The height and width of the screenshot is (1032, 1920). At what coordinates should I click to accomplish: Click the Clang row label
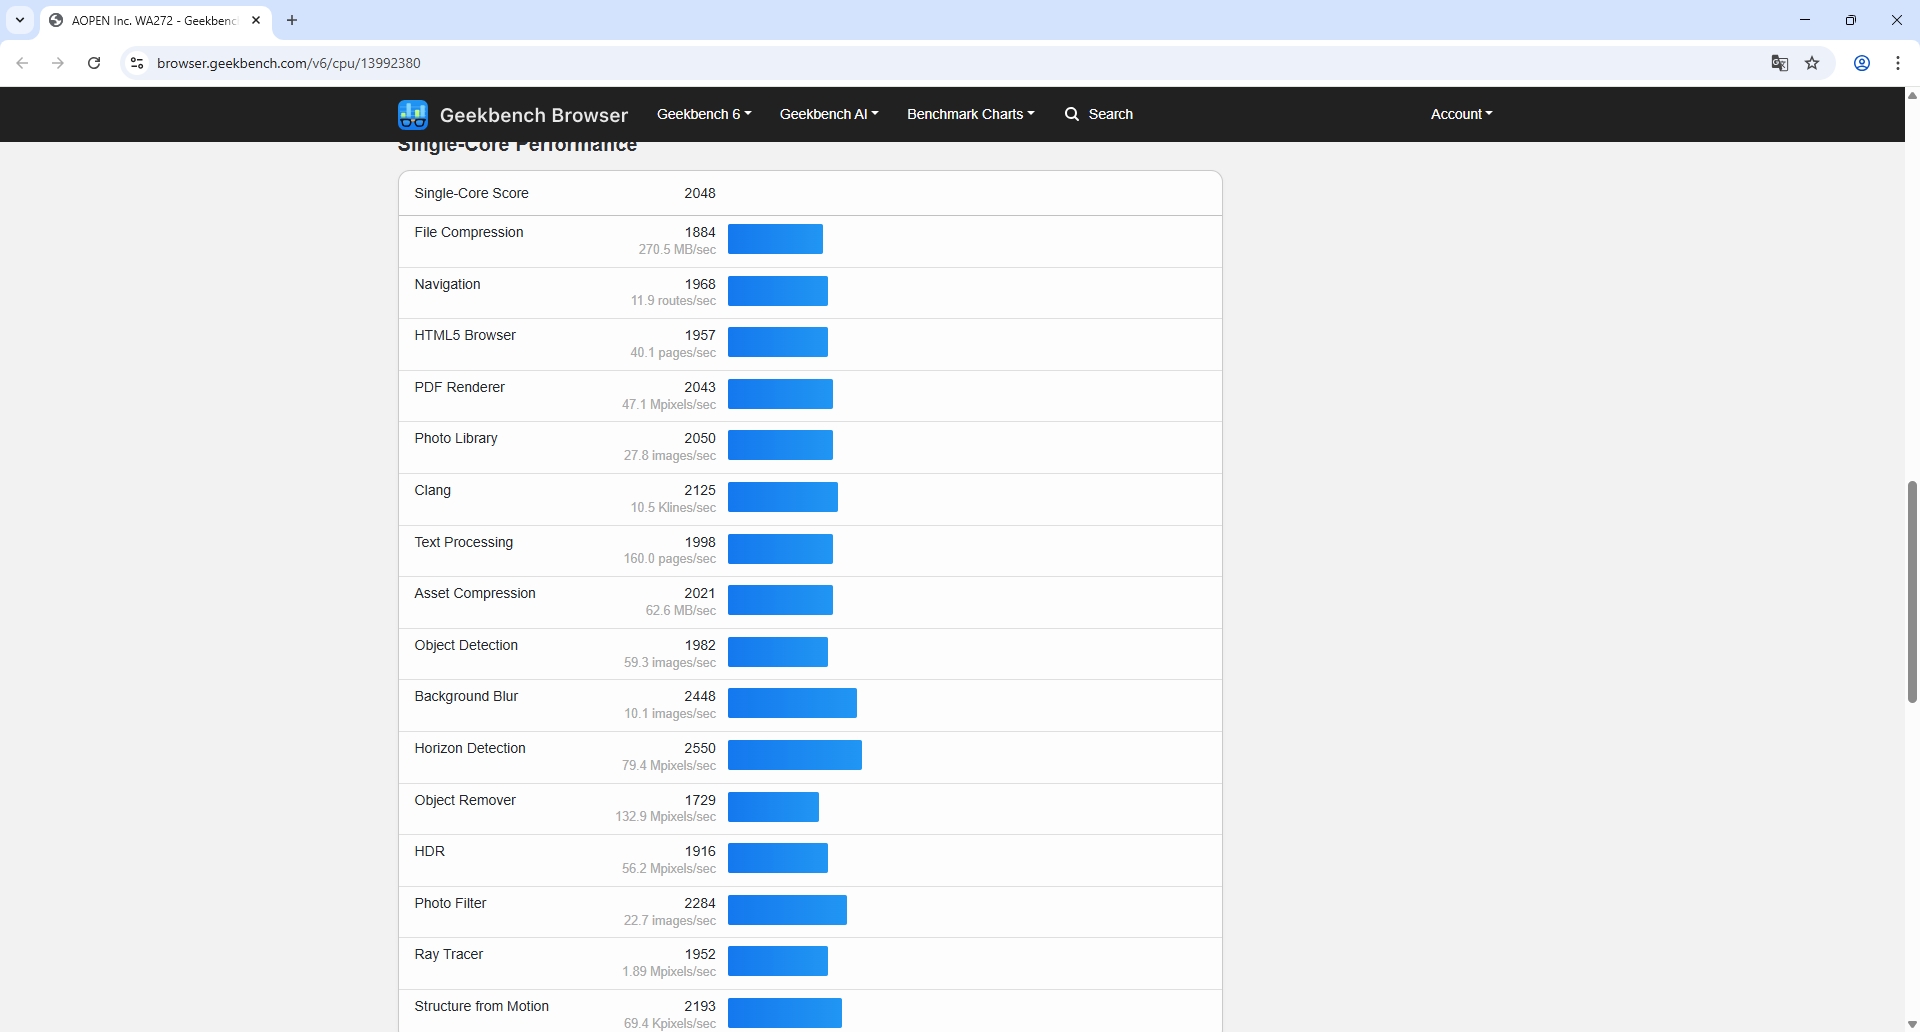tap(433, 490)
